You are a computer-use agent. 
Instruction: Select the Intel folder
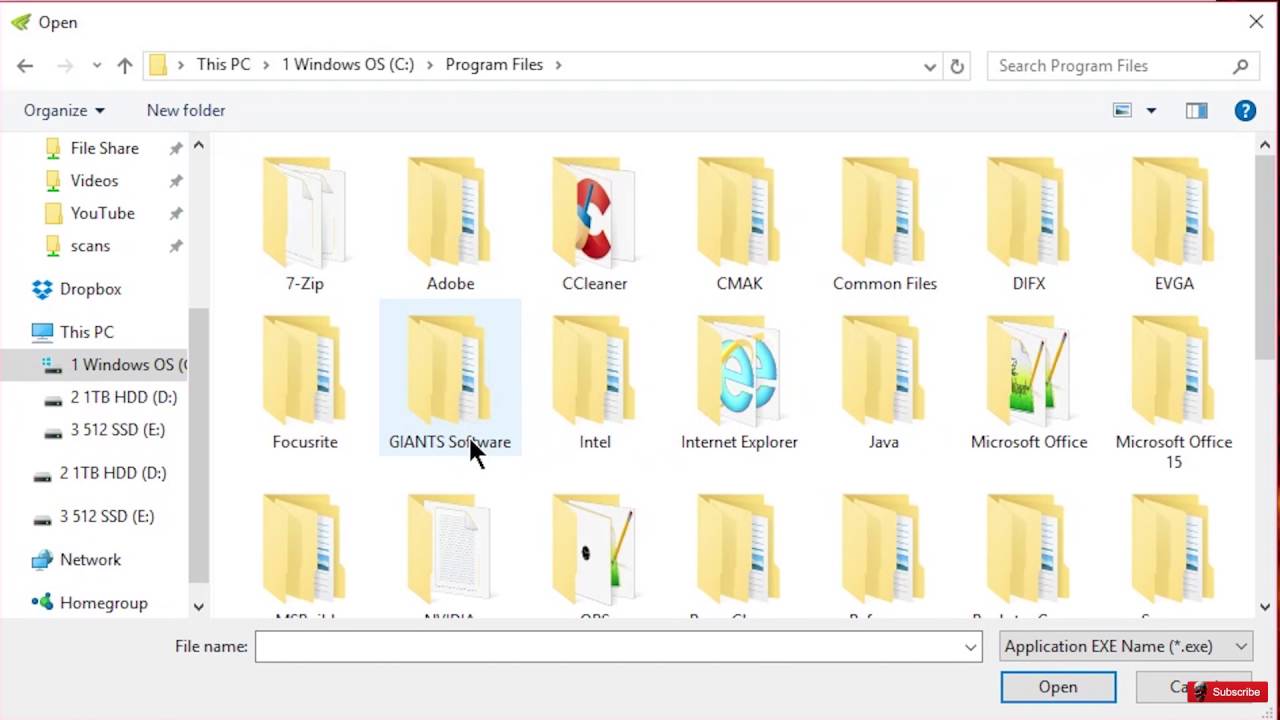pos(595,382)
